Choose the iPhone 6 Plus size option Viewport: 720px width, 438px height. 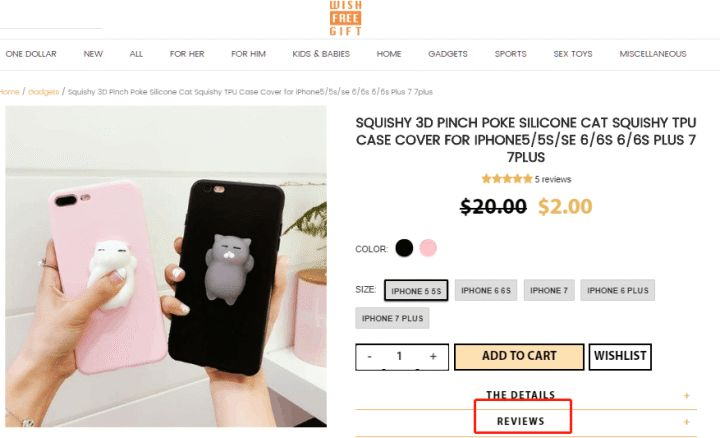point(618,290)
